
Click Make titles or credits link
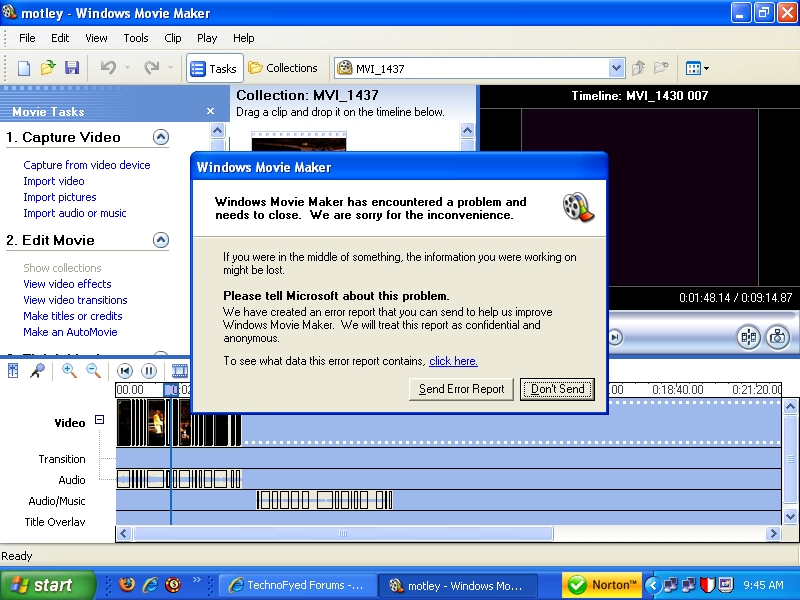72,316
